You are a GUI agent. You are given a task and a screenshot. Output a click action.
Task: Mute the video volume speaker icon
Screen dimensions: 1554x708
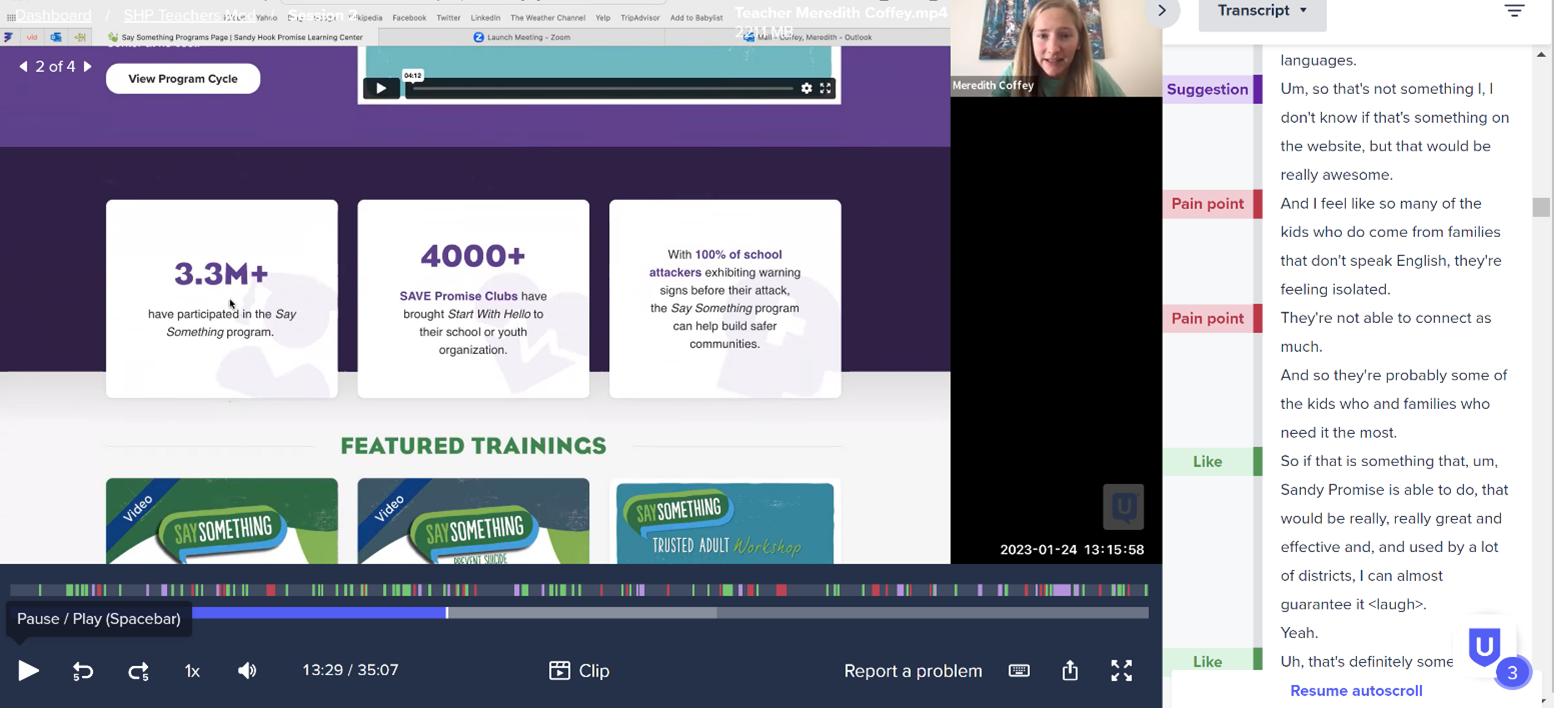[x=247, y=671]
